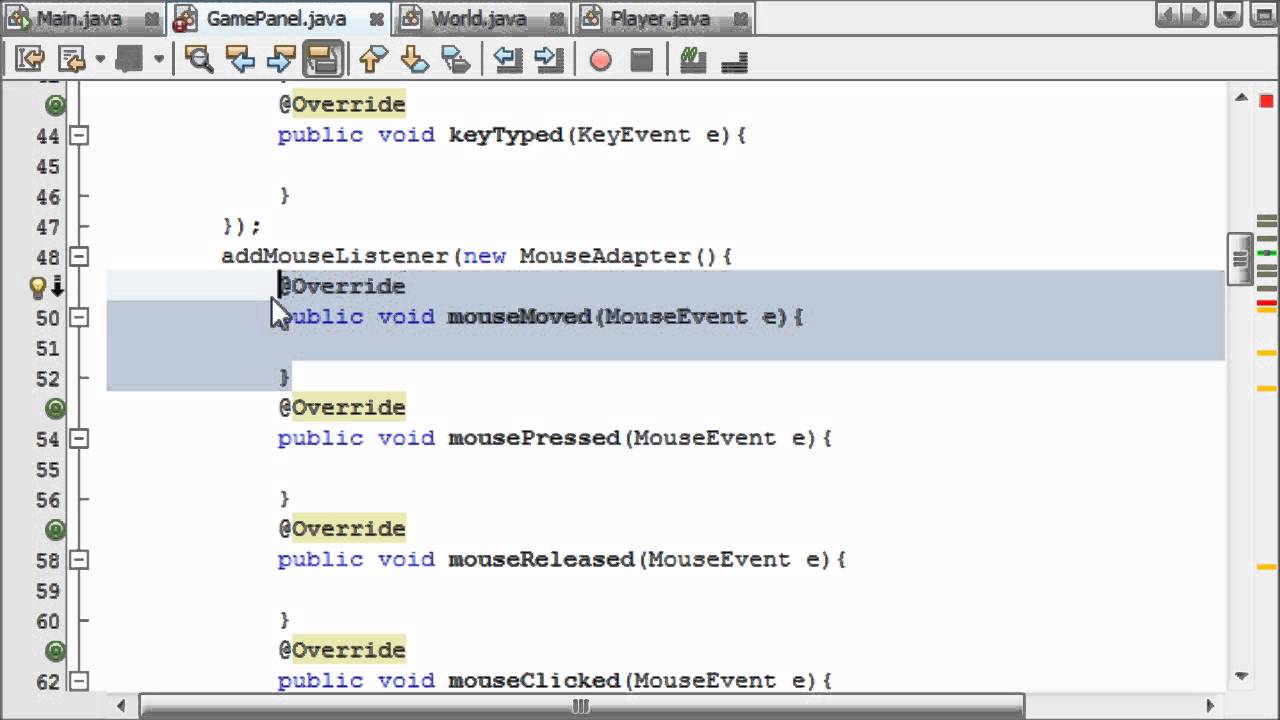Click horizontal scrollbar thumb
Image resolution: width=1280 pixels, height=720 pixels.
pyautogui.click(x=582, y=706)
